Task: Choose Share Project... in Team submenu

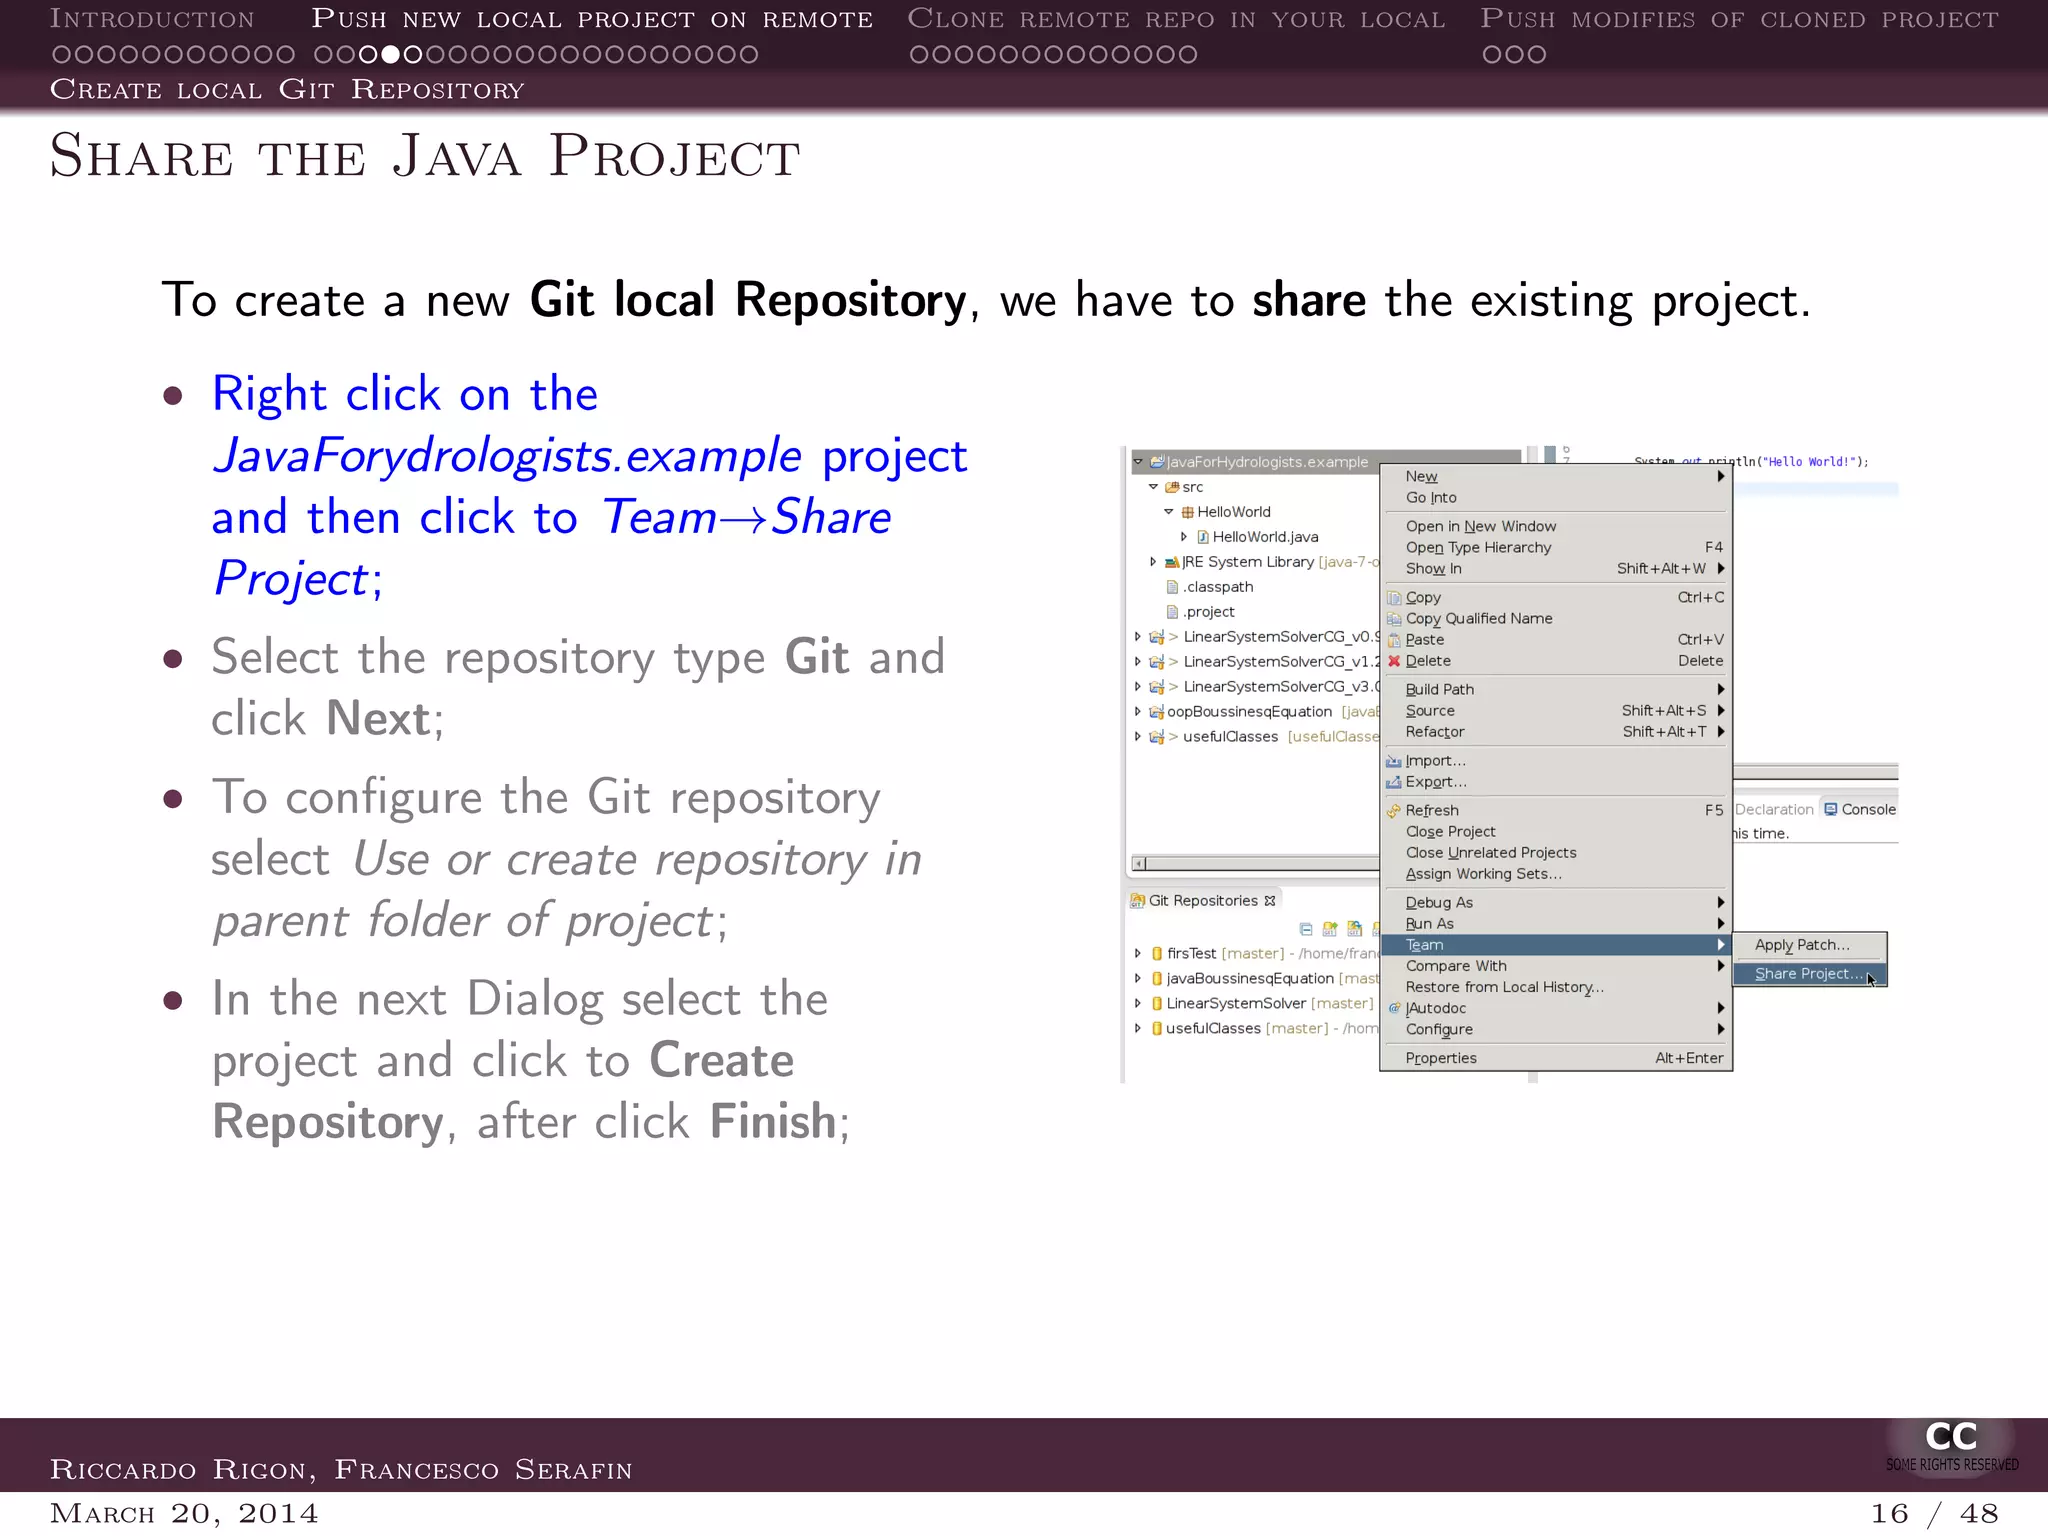Action: click(x=1809, y=974)
